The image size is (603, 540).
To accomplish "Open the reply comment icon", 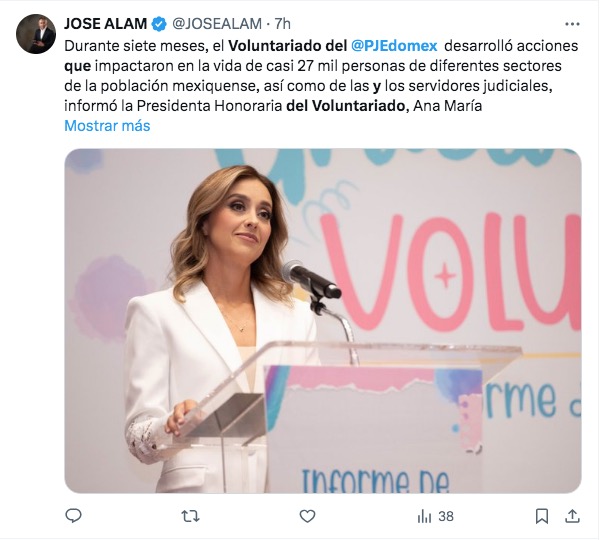I will coord(73,516).
